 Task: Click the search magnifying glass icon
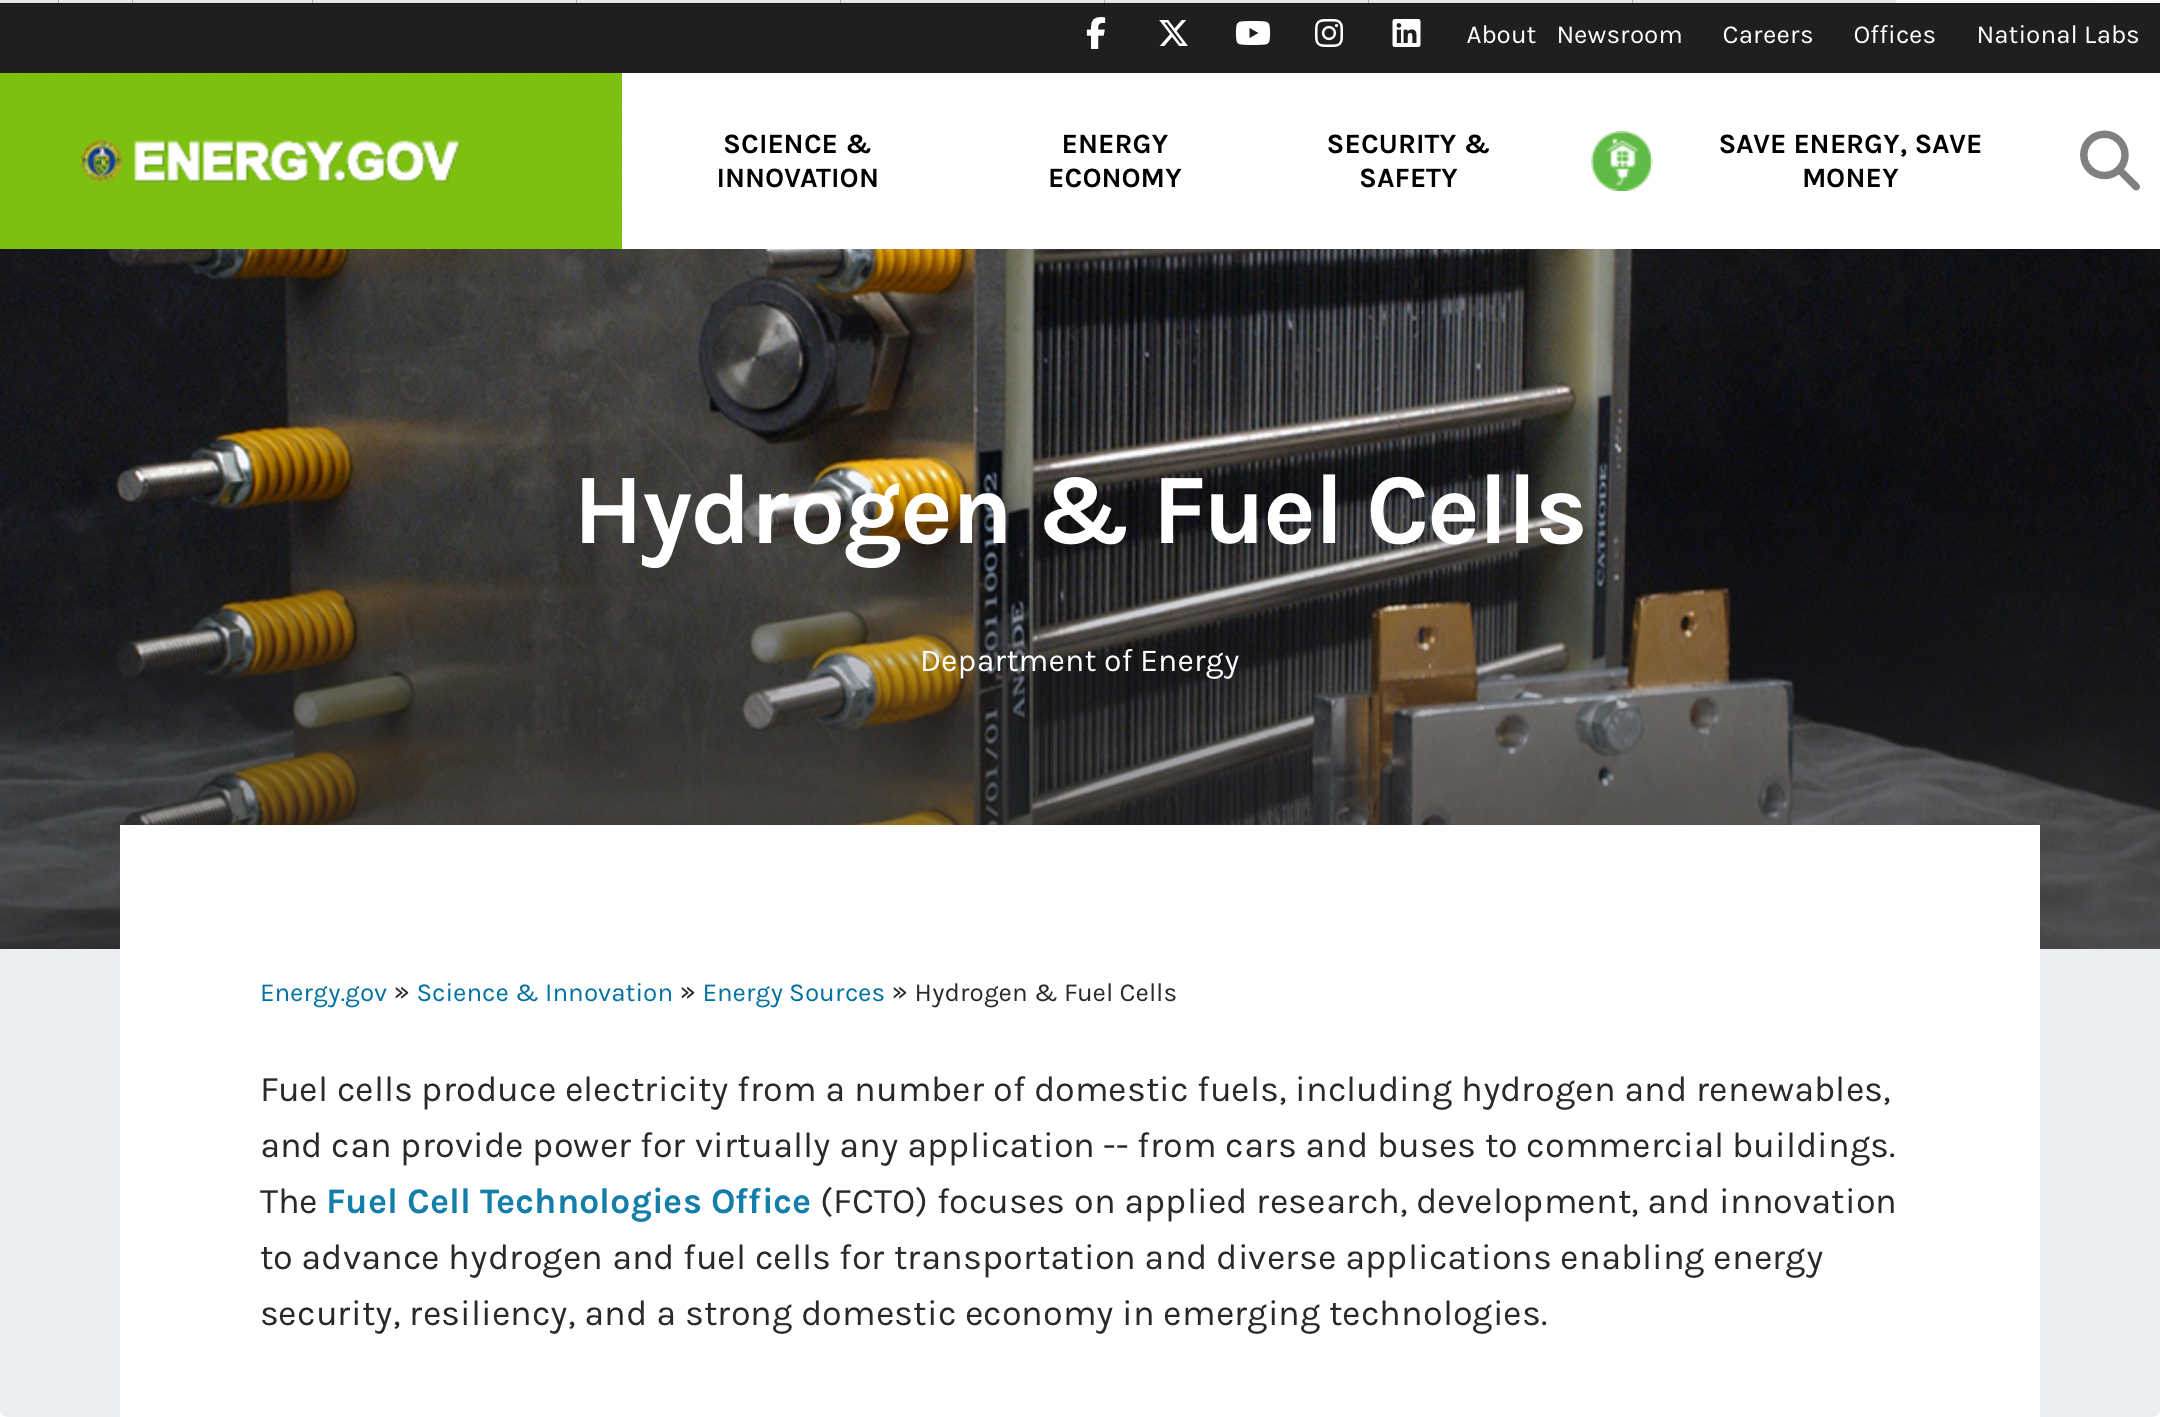pyautogui.click(x=2109, y=160)
